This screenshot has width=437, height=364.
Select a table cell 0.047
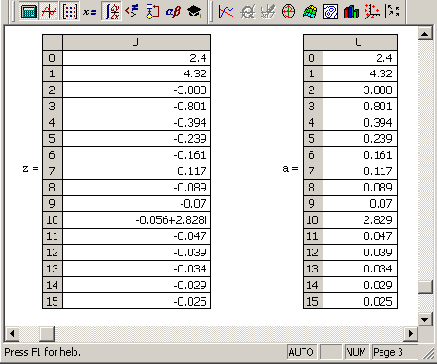tap(360, 236)
